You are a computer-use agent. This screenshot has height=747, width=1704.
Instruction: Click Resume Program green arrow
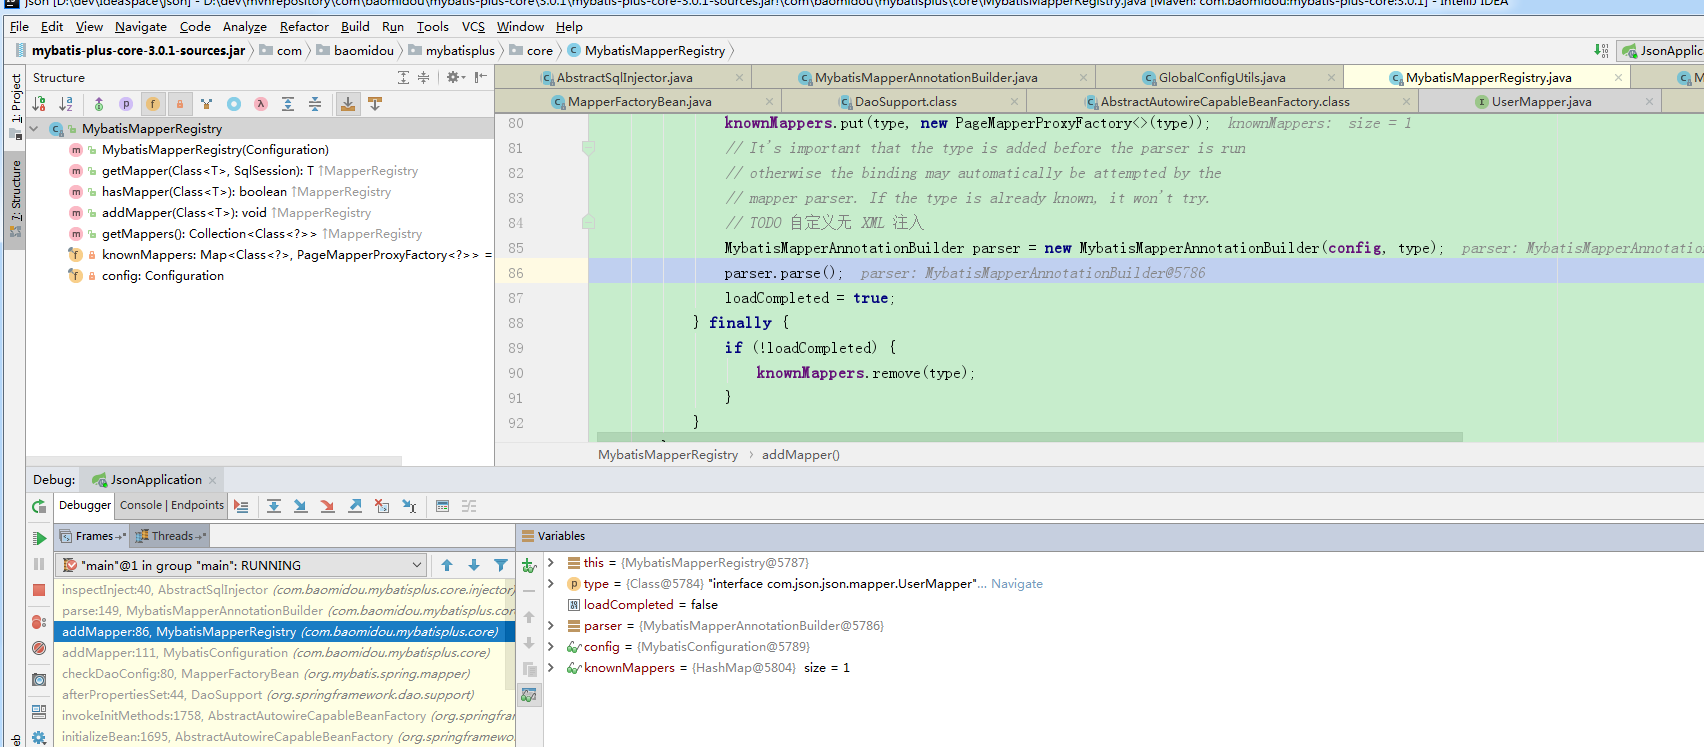click(39, 538)
